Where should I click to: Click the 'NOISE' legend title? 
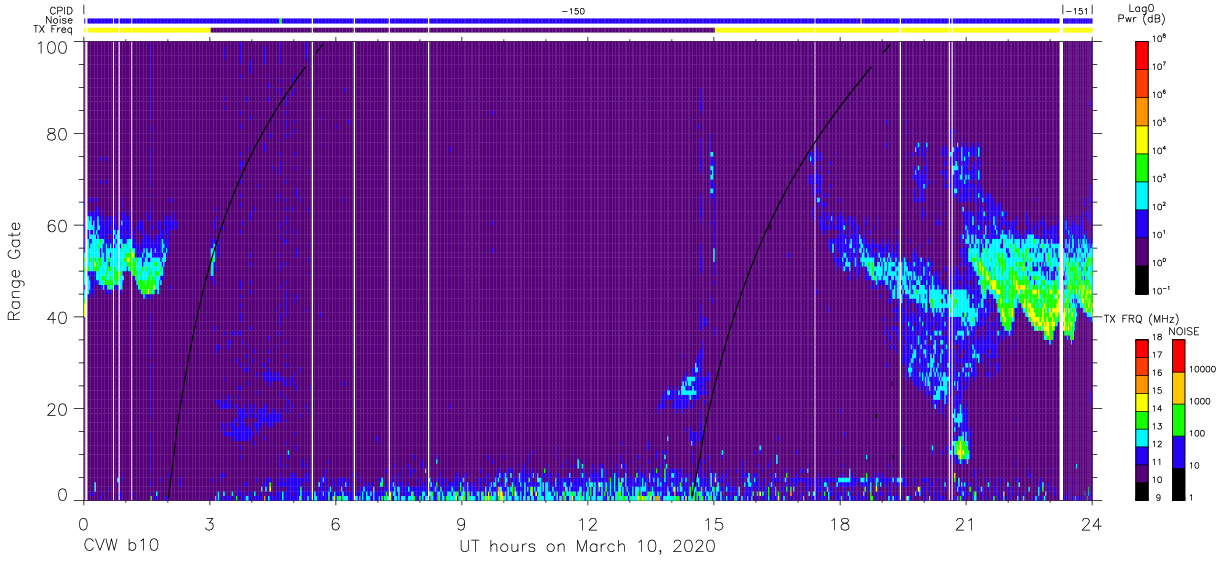(x=1183, y=330)
